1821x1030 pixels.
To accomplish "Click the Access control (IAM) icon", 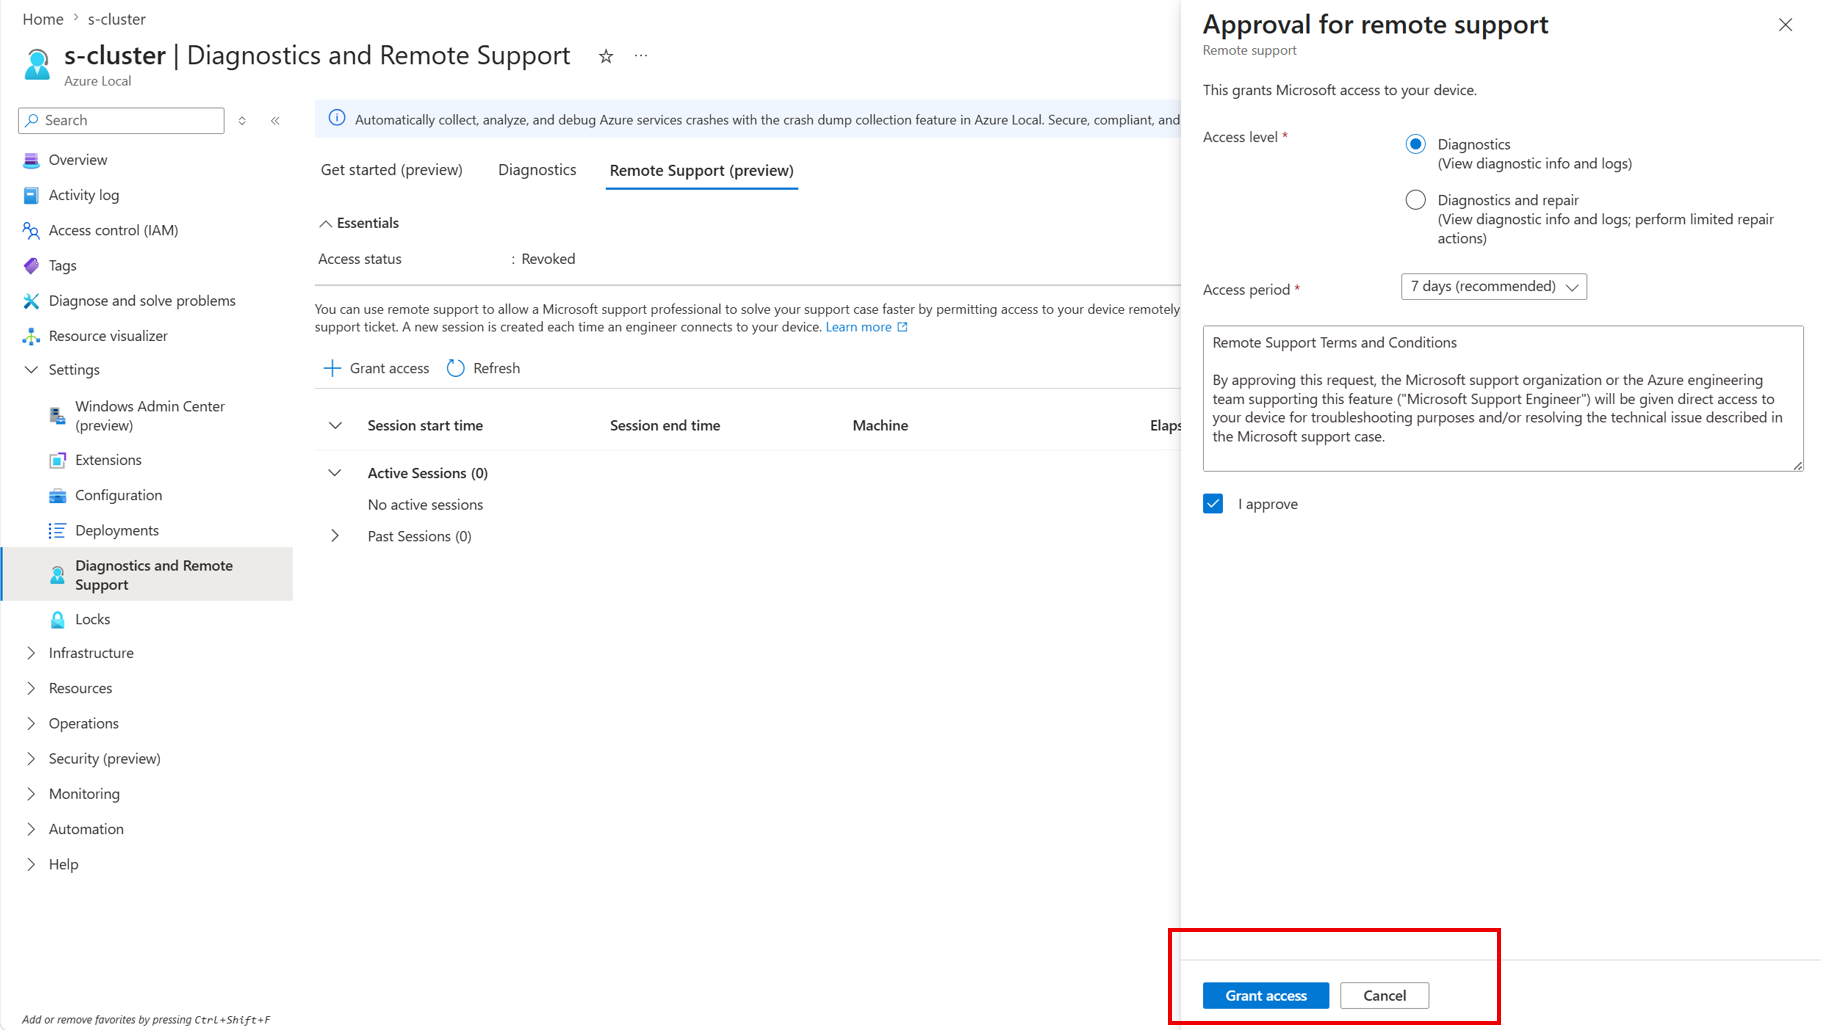I will (x=31, y=230).
